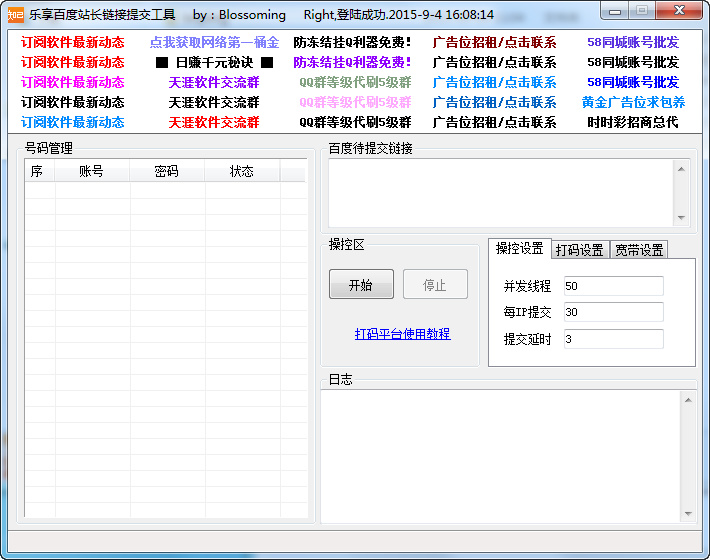
Task: Click the up arrow of the 日志 scrollbar
Action: [688, 399]
